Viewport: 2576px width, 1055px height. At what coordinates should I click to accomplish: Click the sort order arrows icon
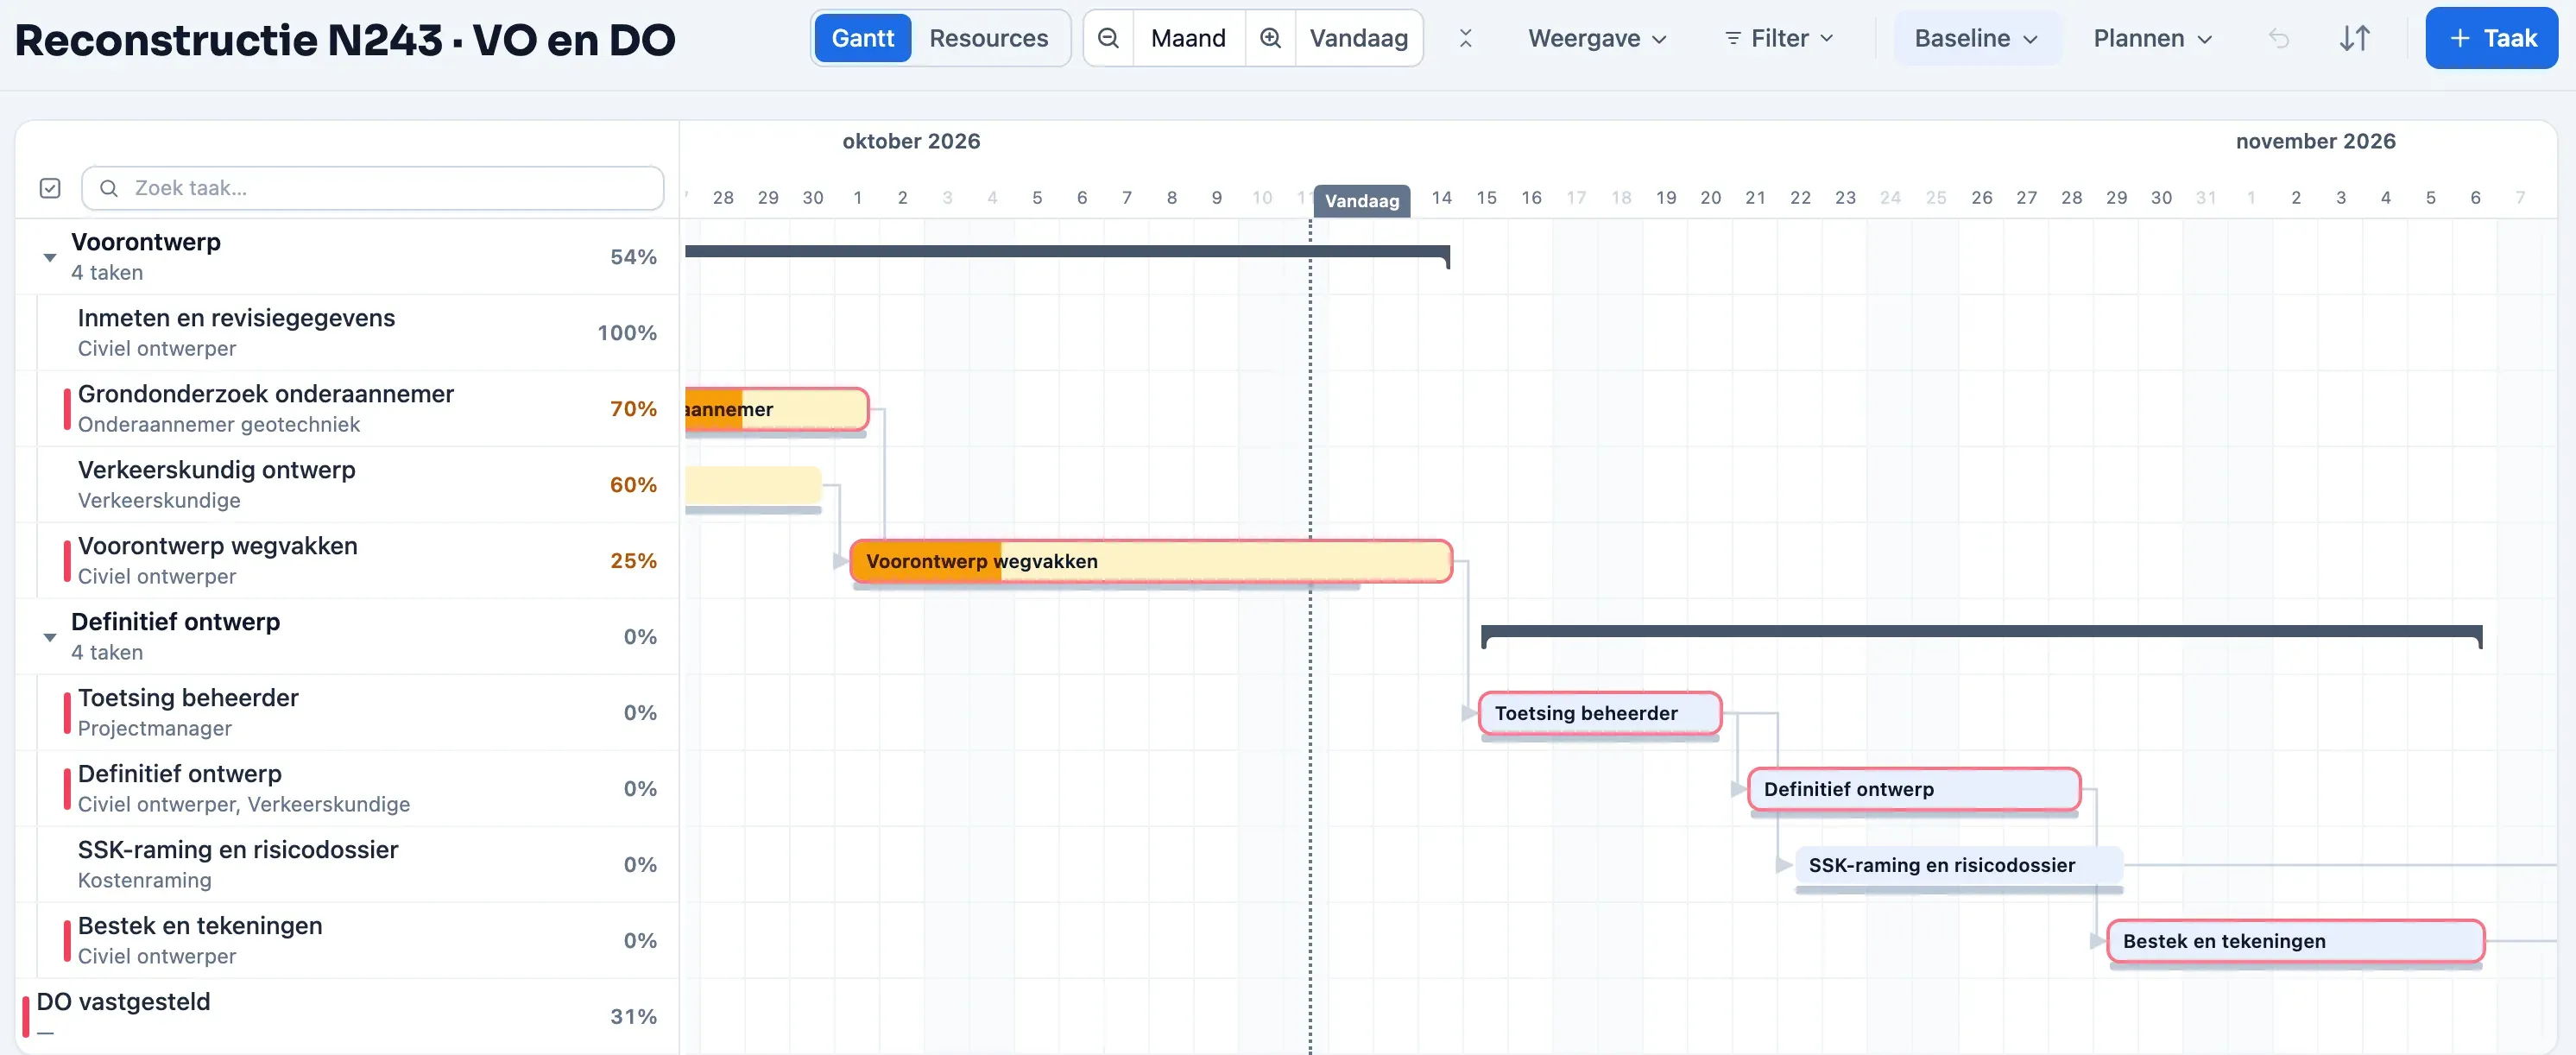2355,38
